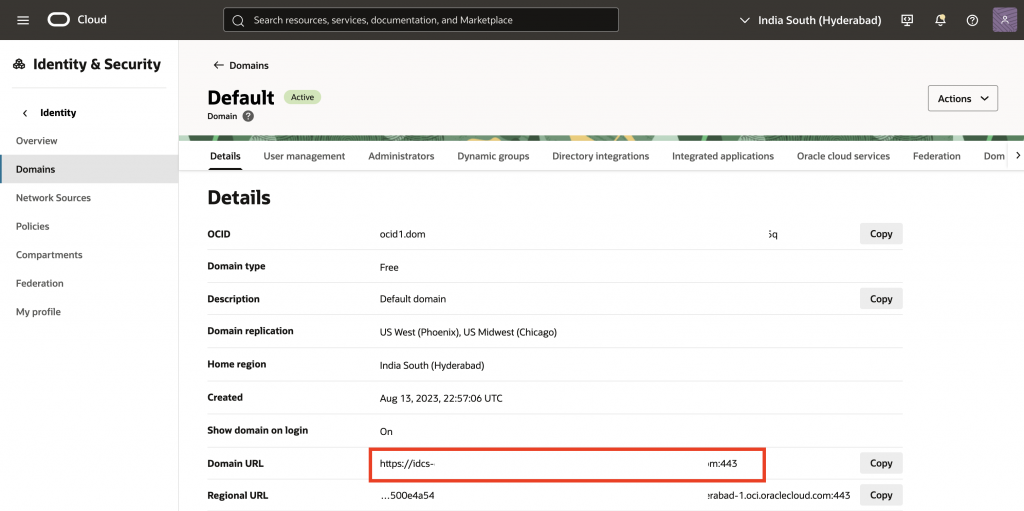The width and height of the screenshot is (1024, 511).
Task: Switch to the User management tab
Action: (x=304, y=156)
